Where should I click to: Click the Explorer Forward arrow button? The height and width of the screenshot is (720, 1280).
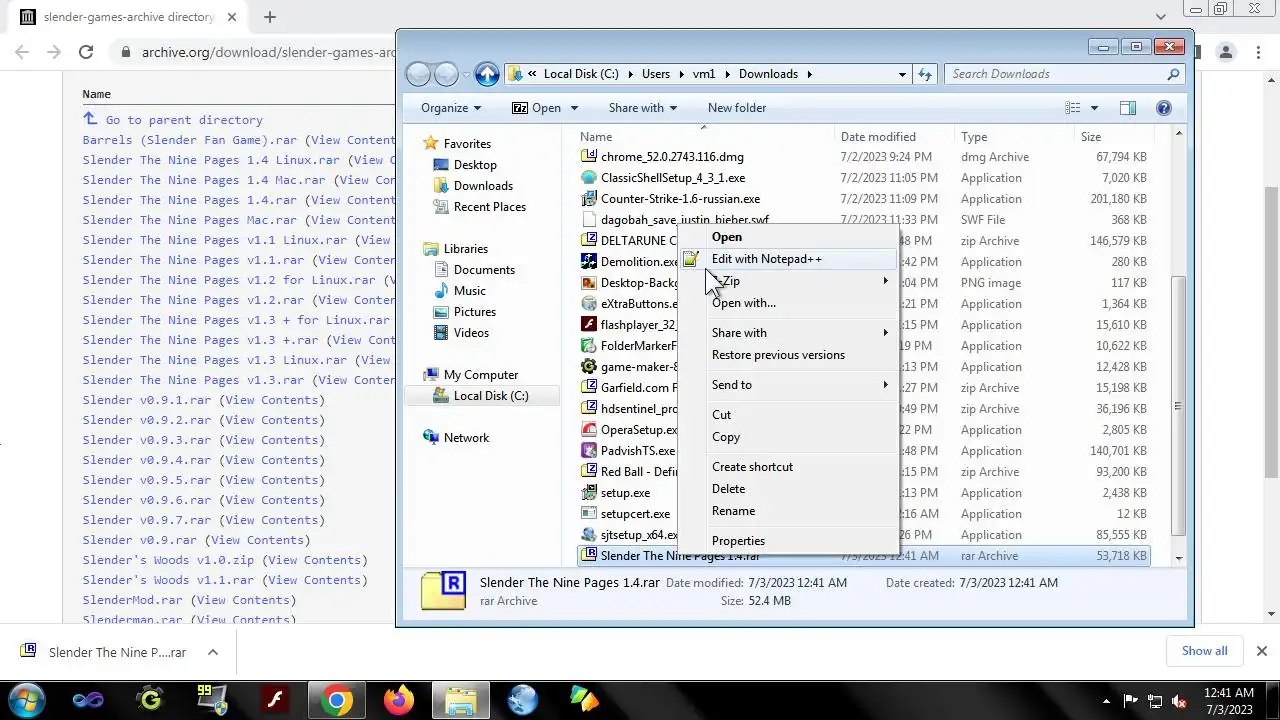point(446,74)
